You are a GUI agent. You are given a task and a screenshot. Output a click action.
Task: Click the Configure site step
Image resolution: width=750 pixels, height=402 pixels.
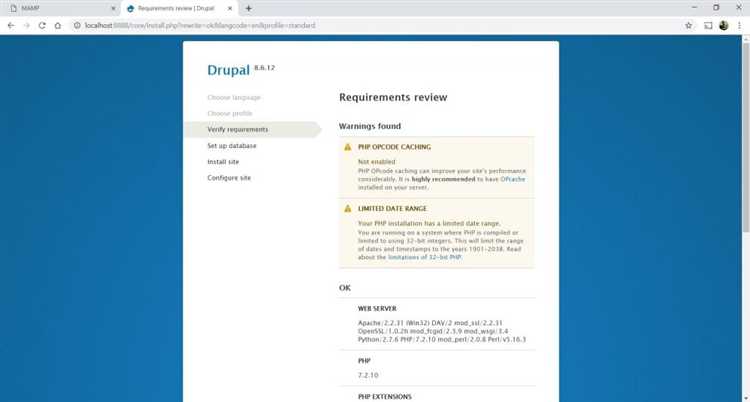tap(229, 178)
